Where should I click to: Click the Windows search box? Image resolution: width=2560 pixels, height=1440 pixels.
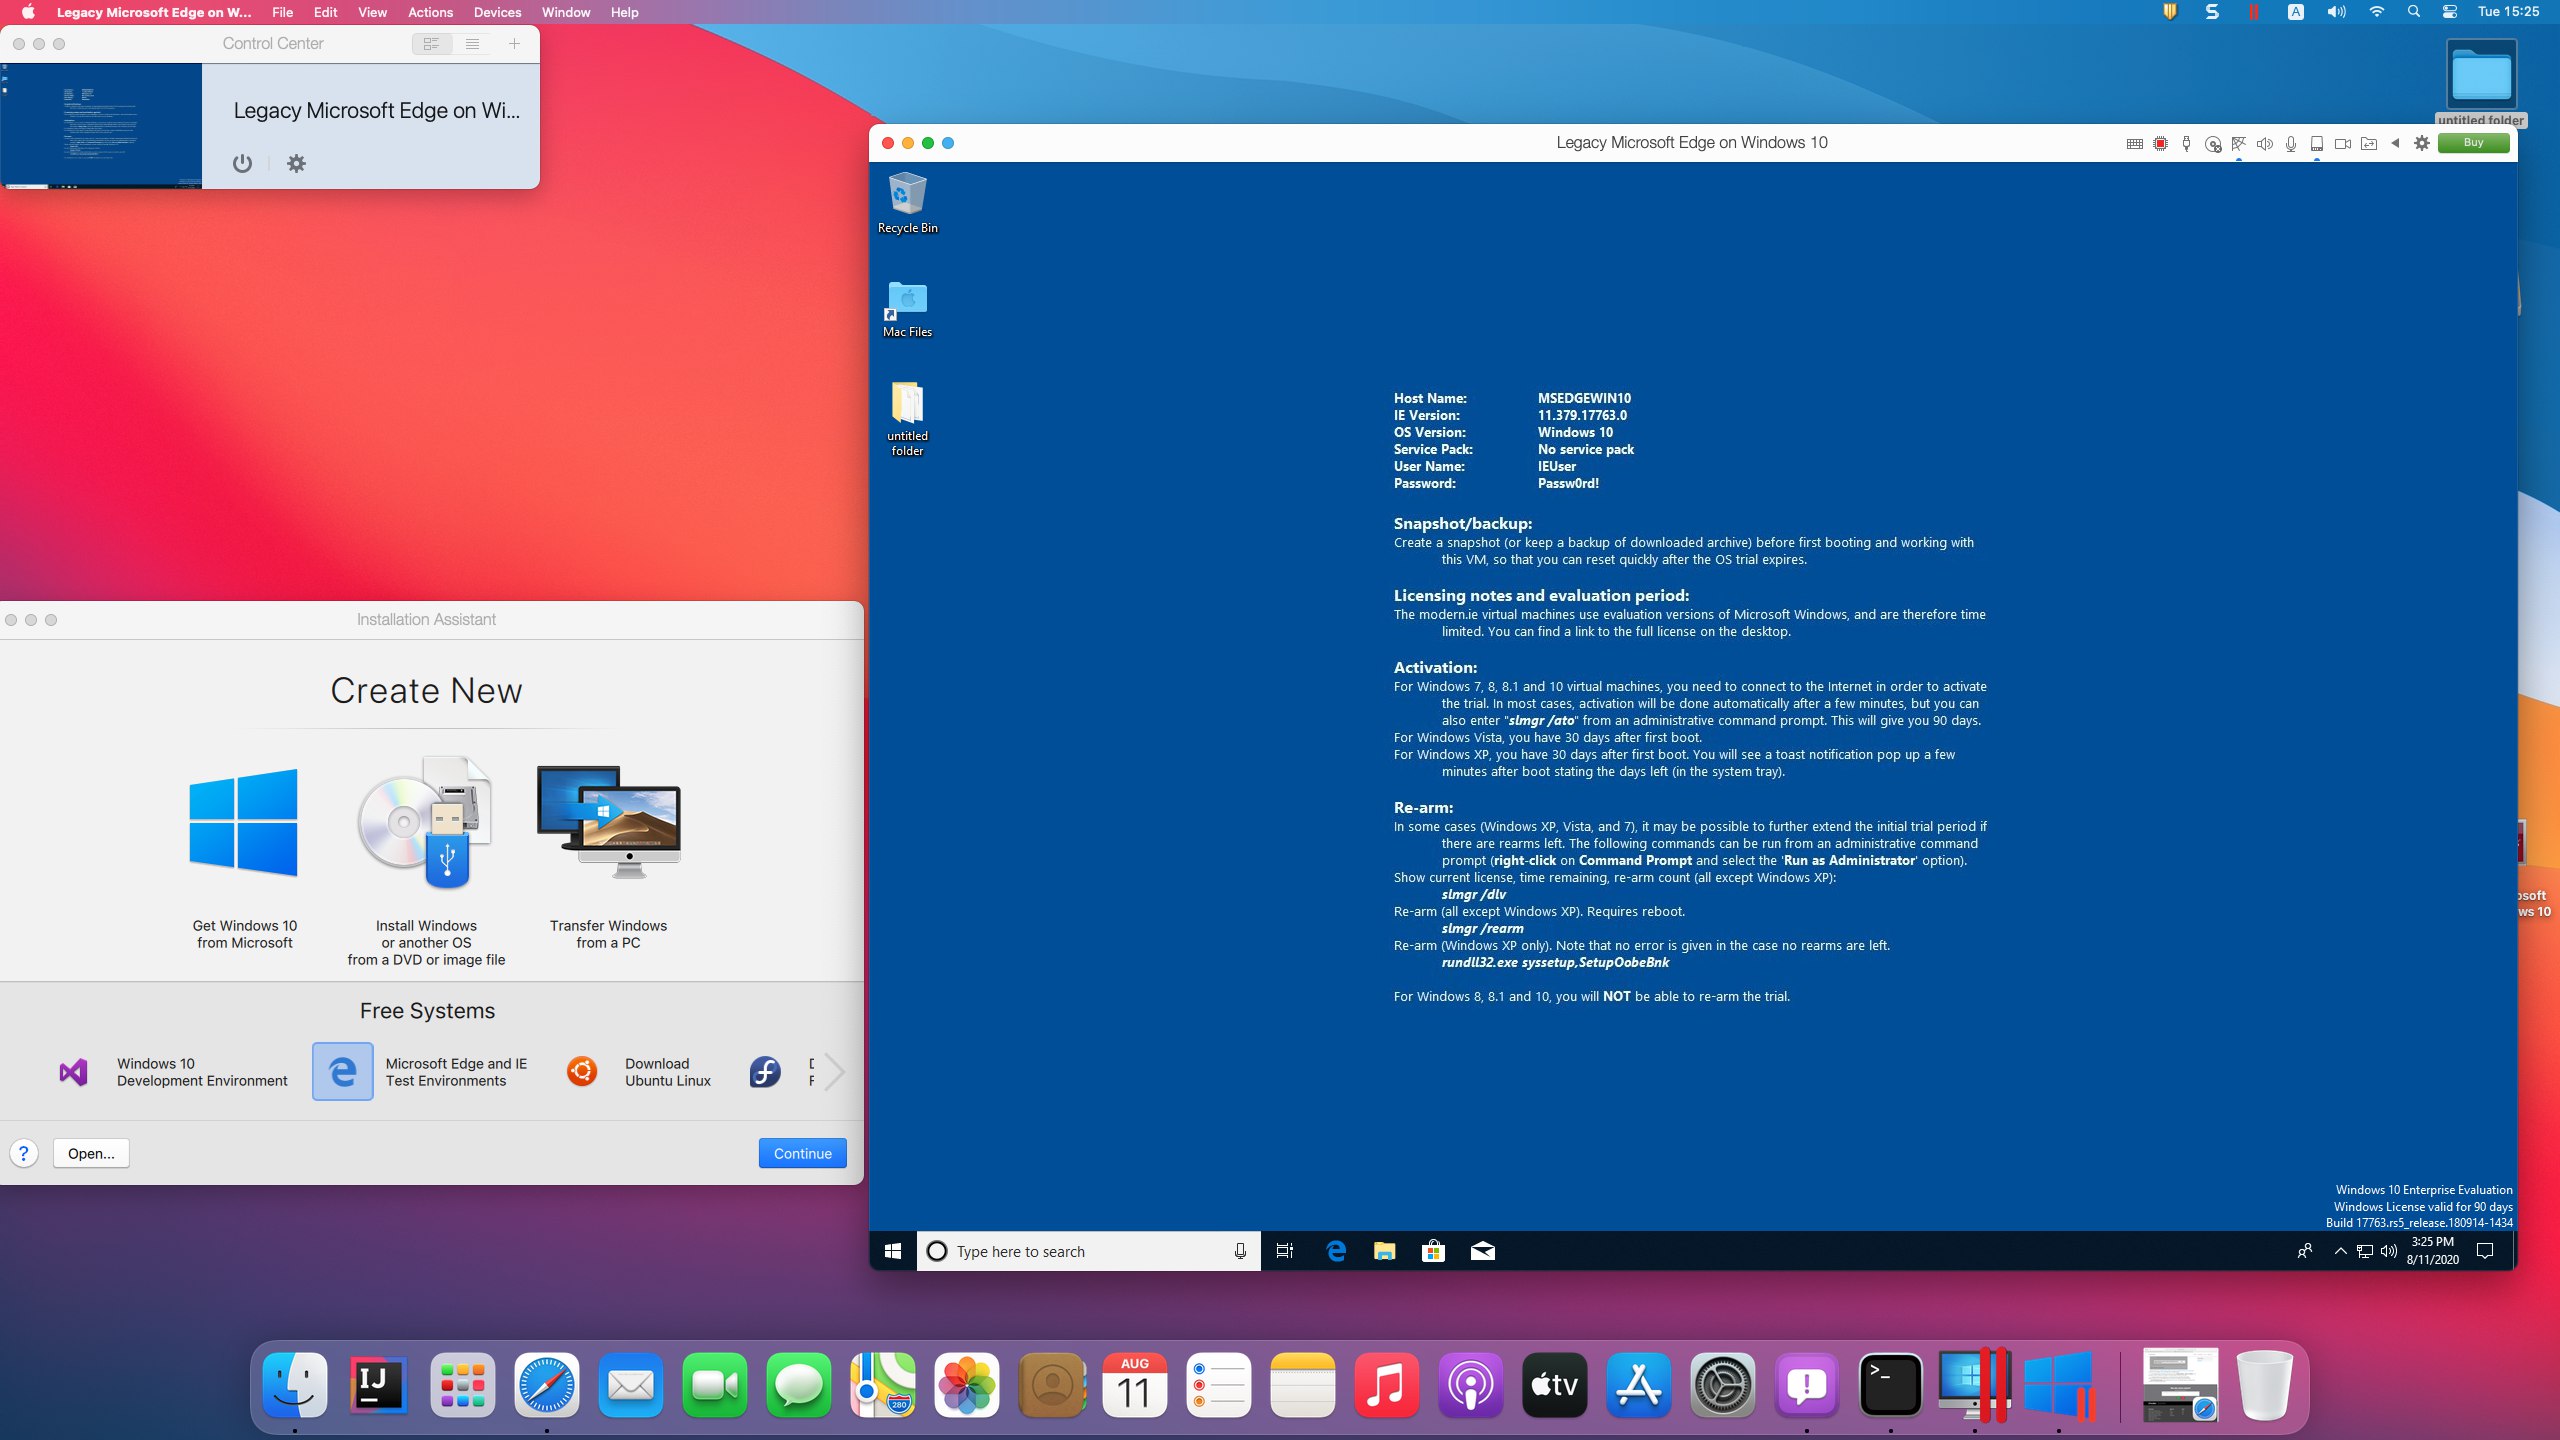[x=1088, y=1251]
